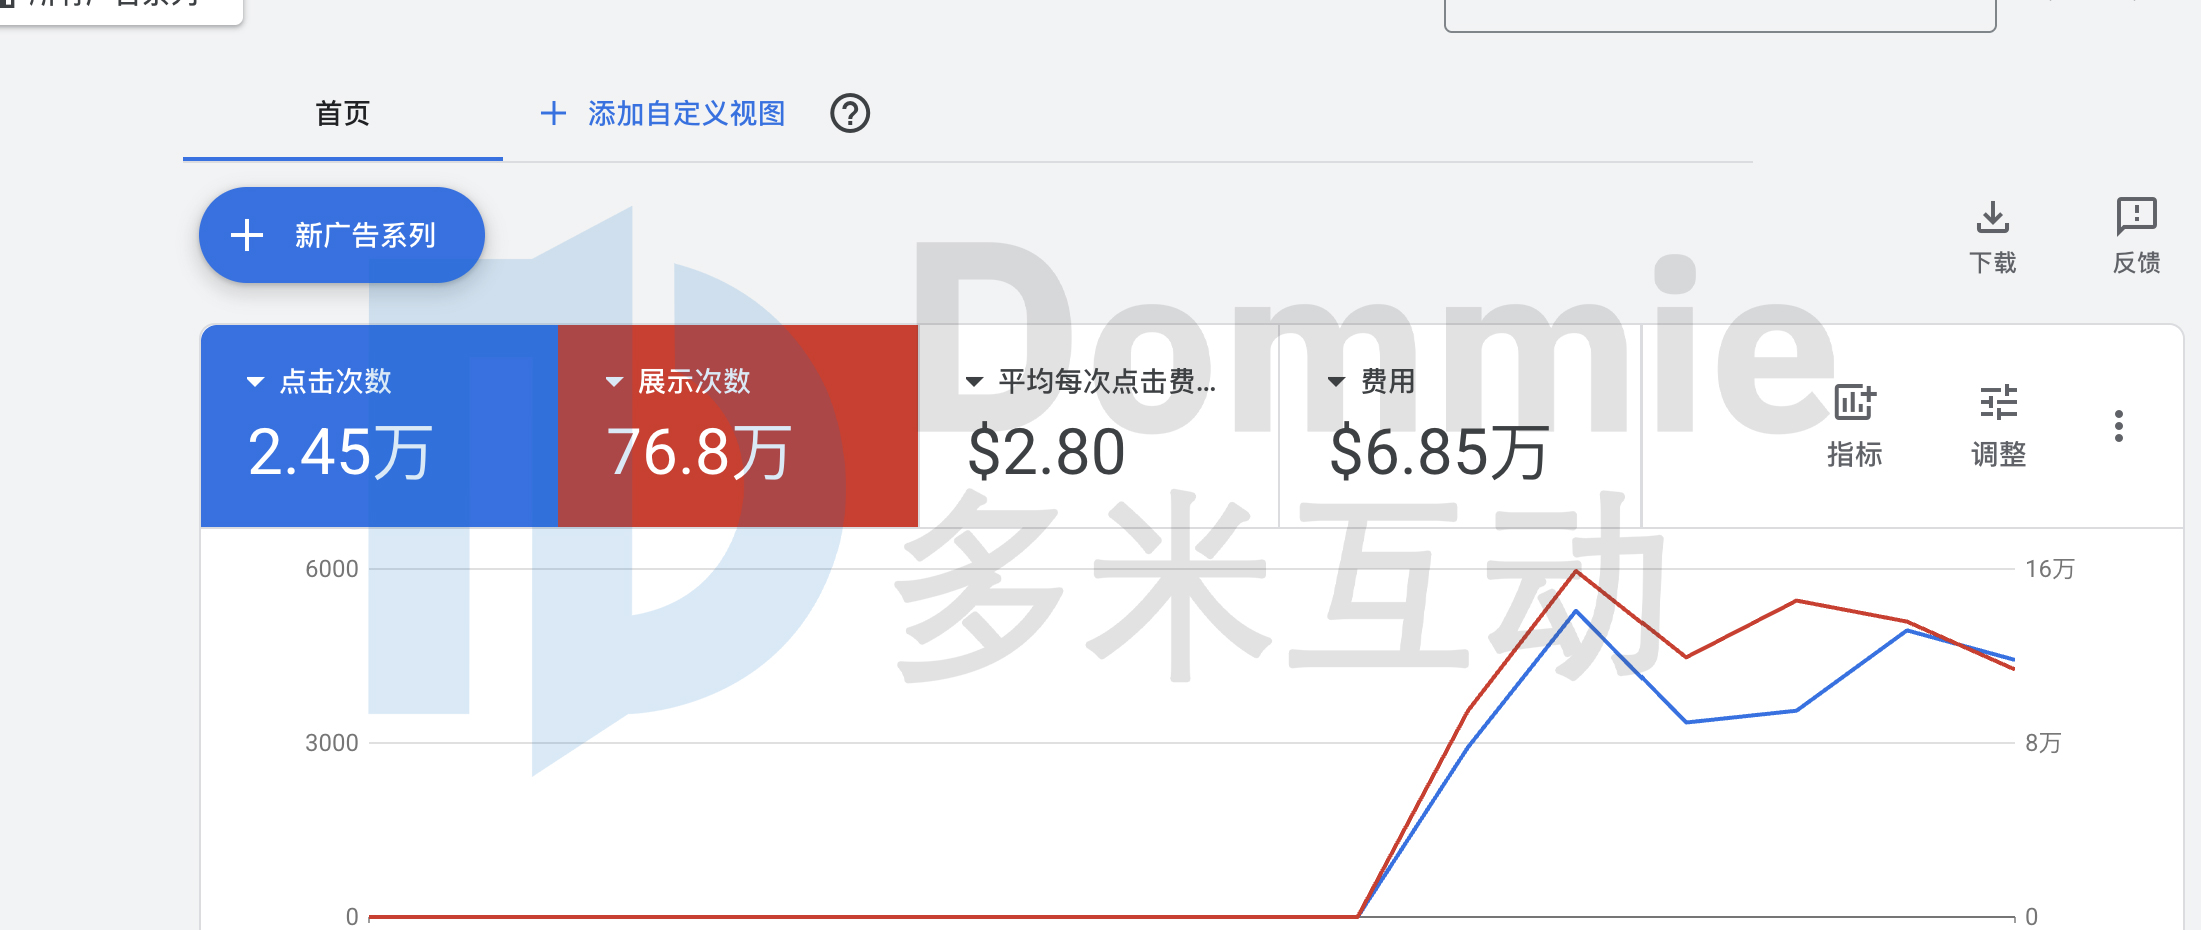Viewport: 2201px width, 930px height.
Task: Expand the 平均每次点击费 metric dropdown
Action: click(973, 381)
